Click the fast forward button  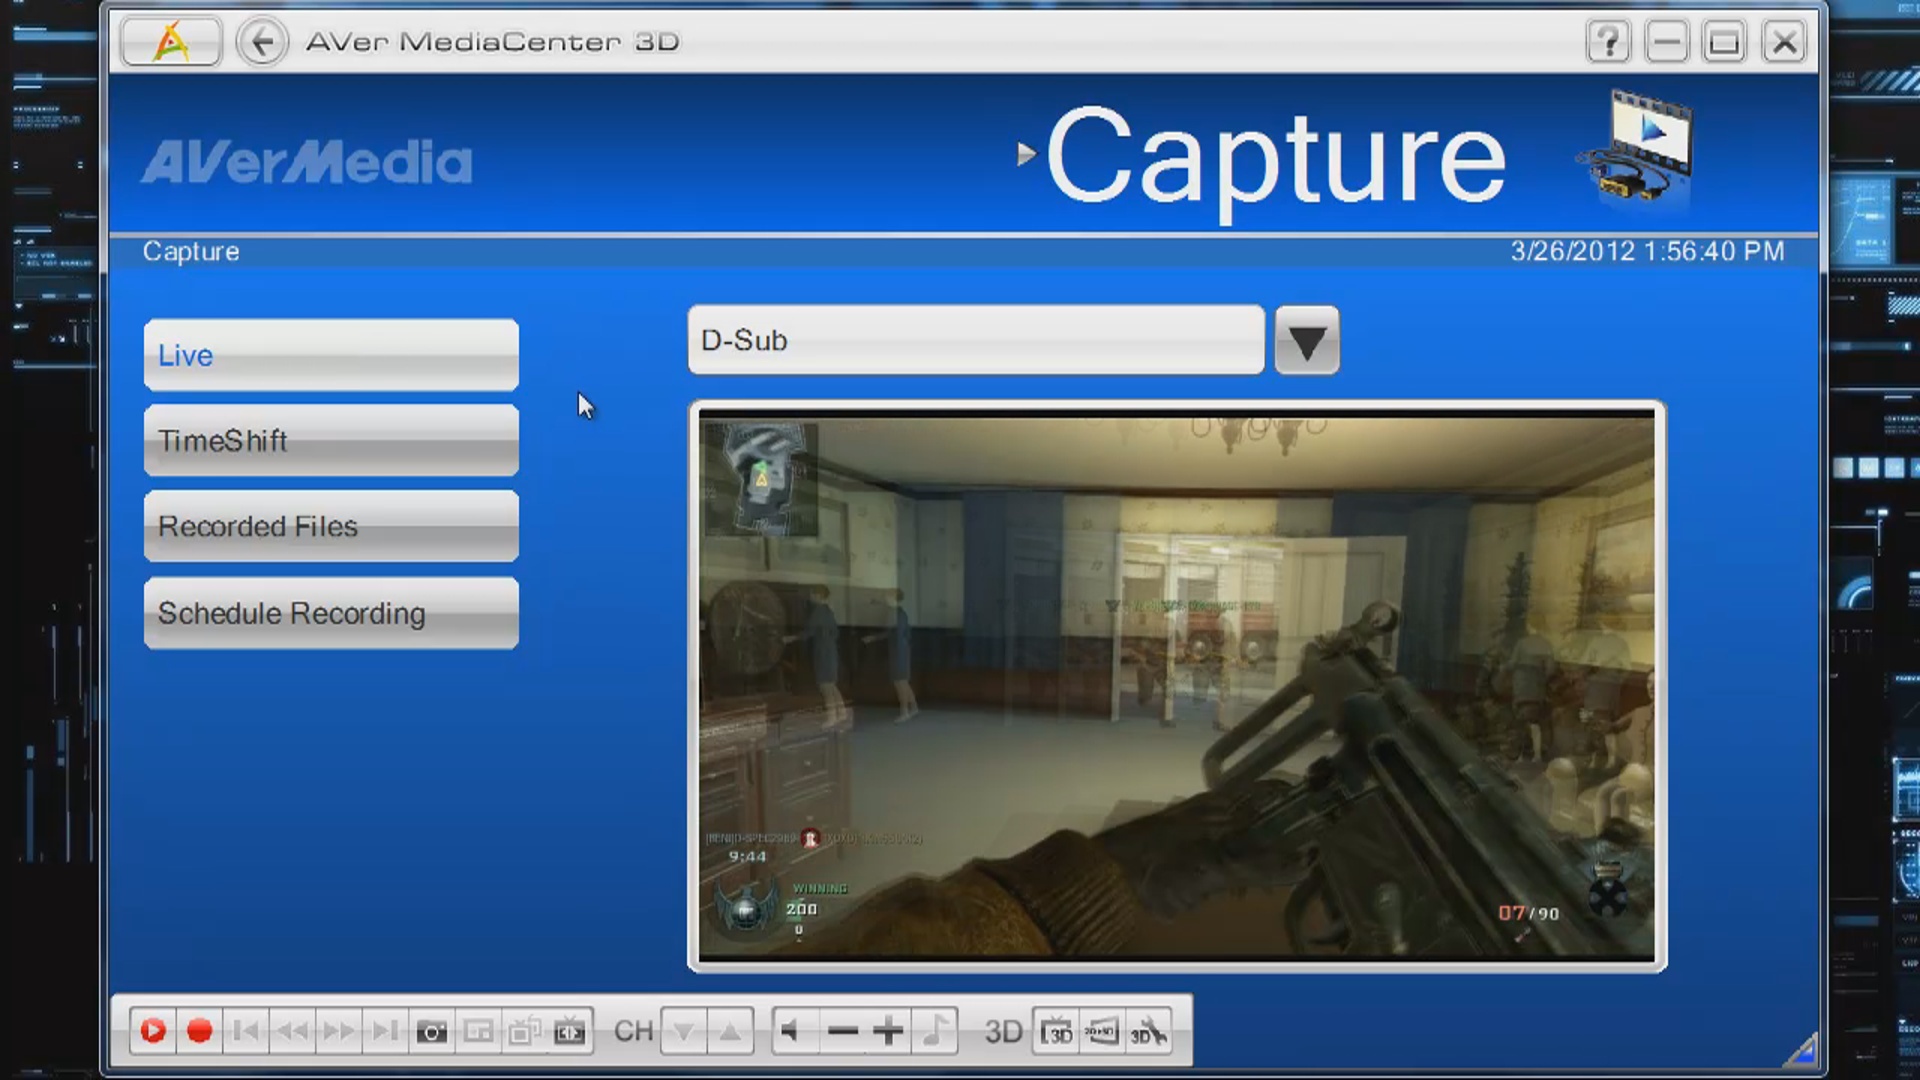tap(338, 1031)
